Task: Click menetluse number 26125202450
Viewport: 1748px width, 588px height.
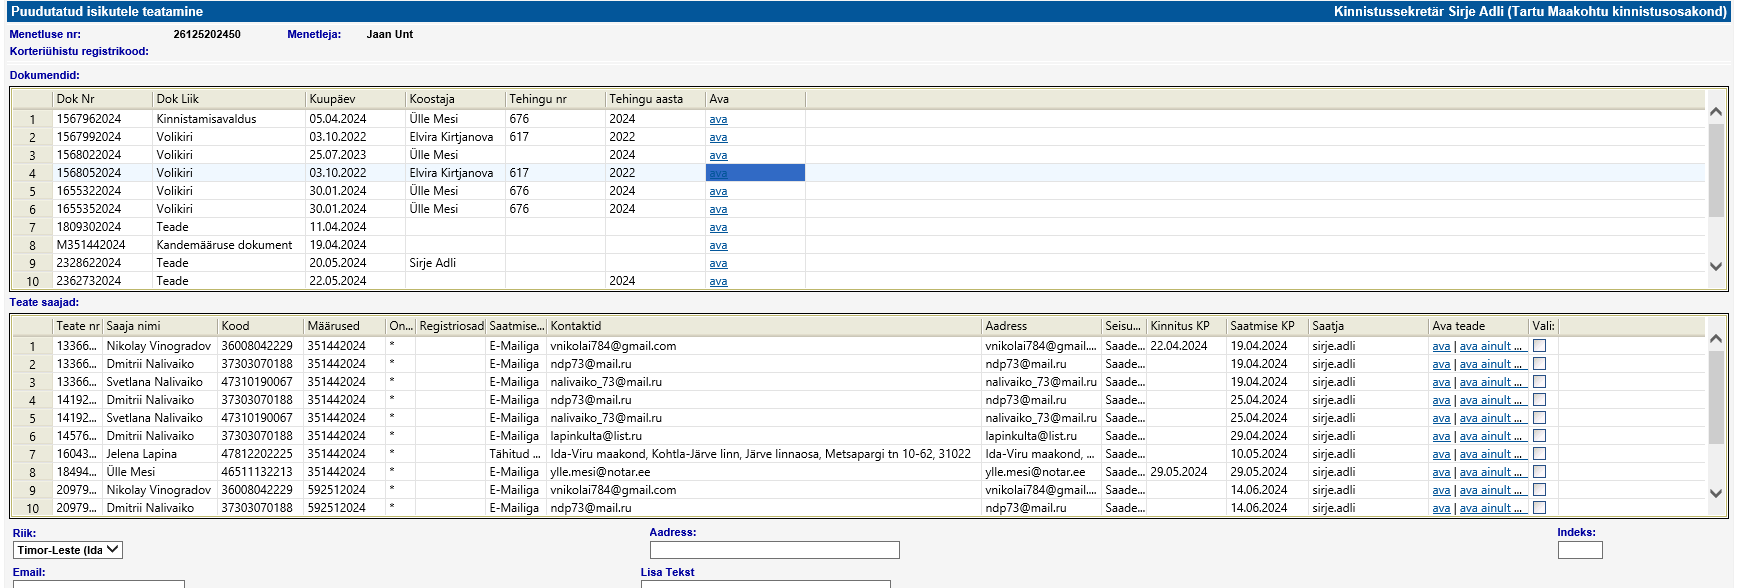Action: click(207, 34)
